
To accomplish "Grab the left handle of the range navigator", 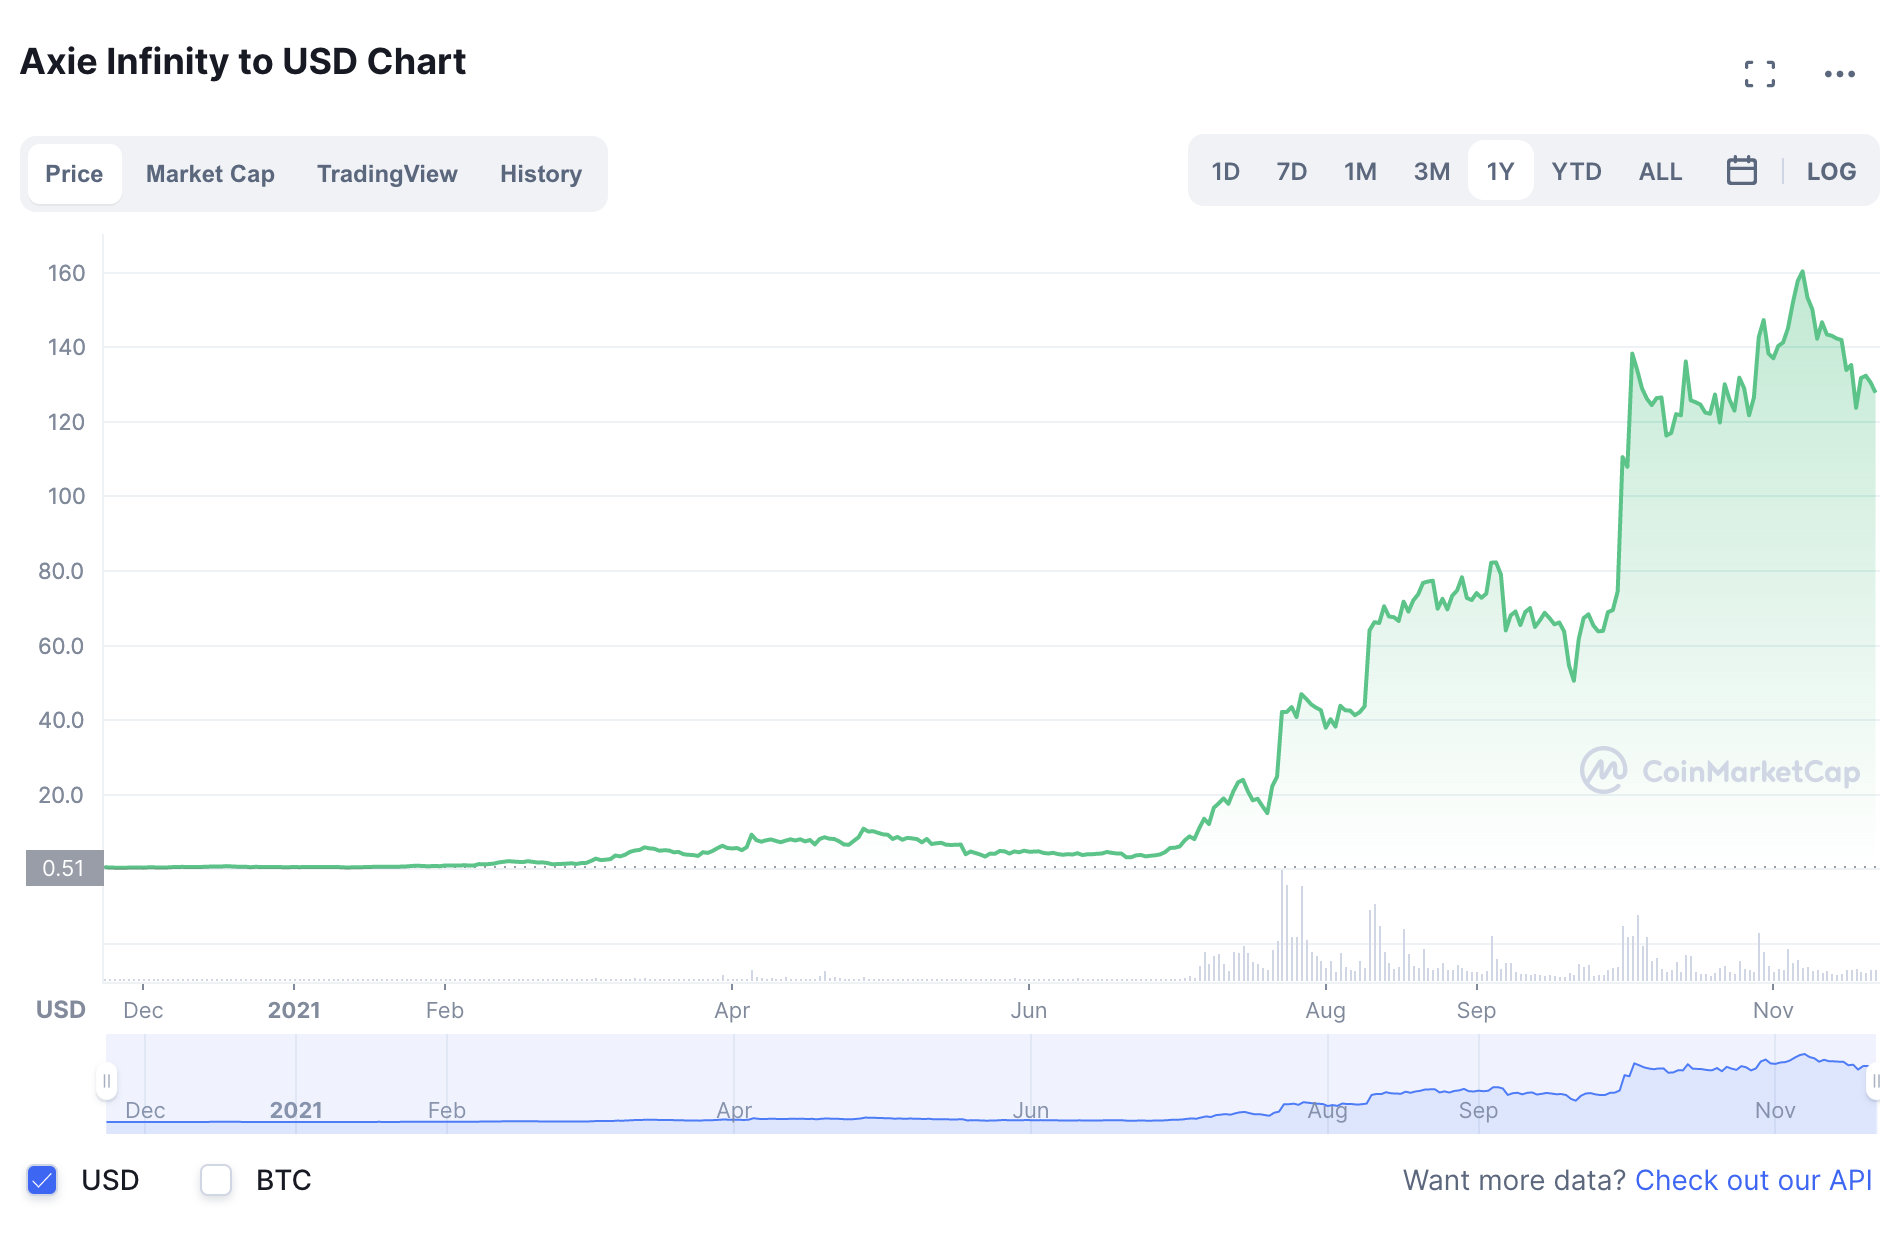I will [x=106, y=1081].
